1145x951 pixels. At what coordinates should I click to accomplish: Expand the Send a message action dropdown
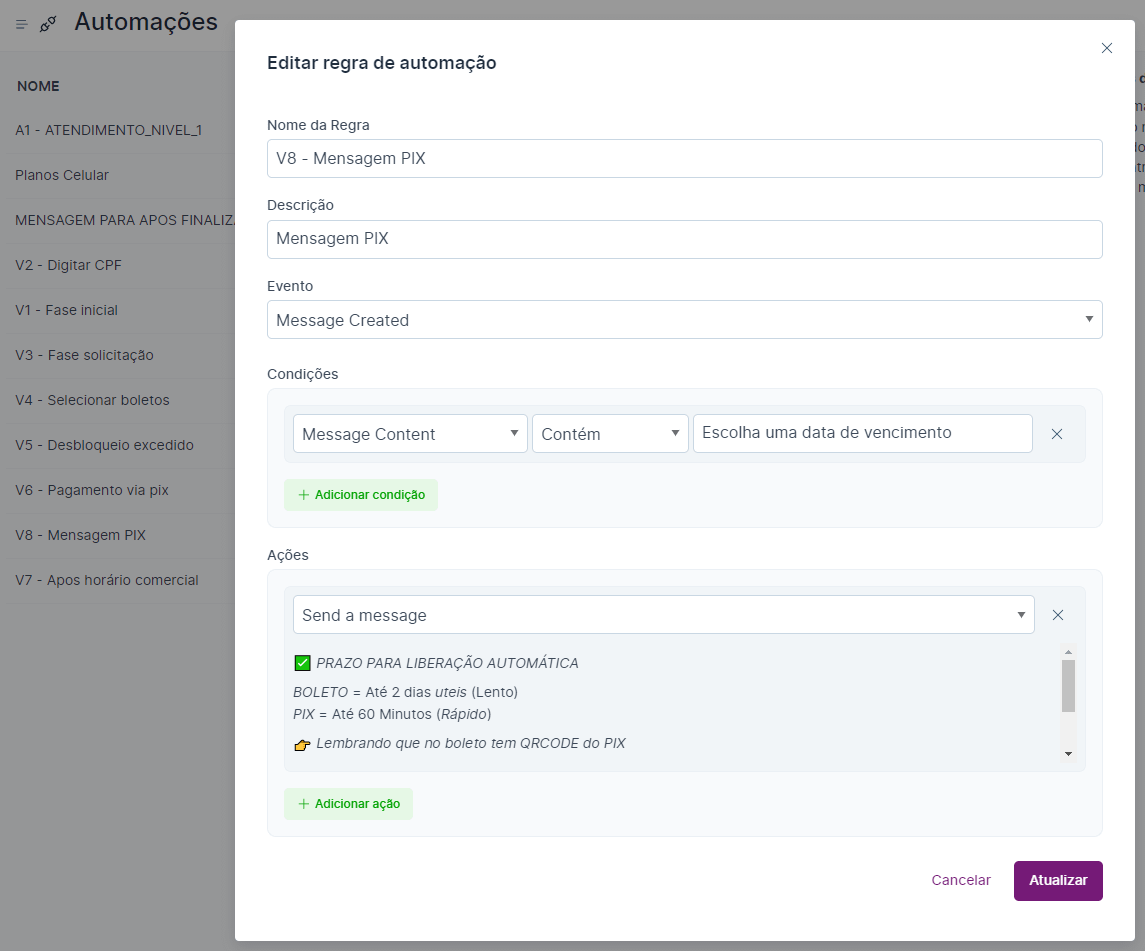663,615
